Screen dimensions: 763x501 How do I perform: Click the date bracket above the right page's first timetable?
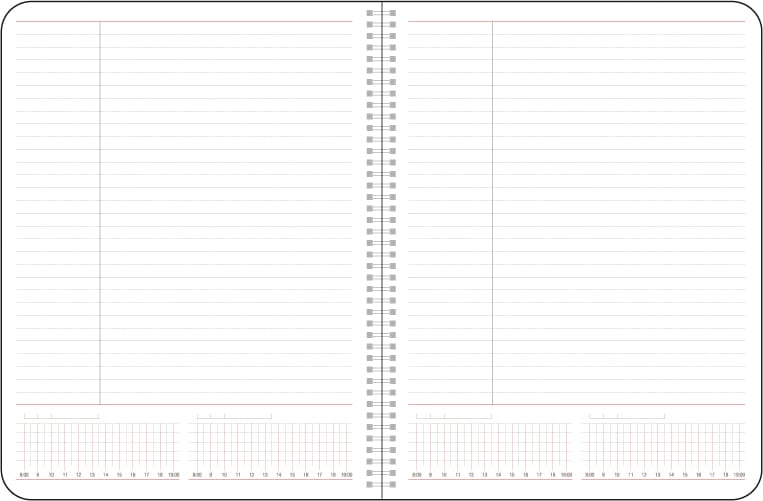[x=454, y=416]
